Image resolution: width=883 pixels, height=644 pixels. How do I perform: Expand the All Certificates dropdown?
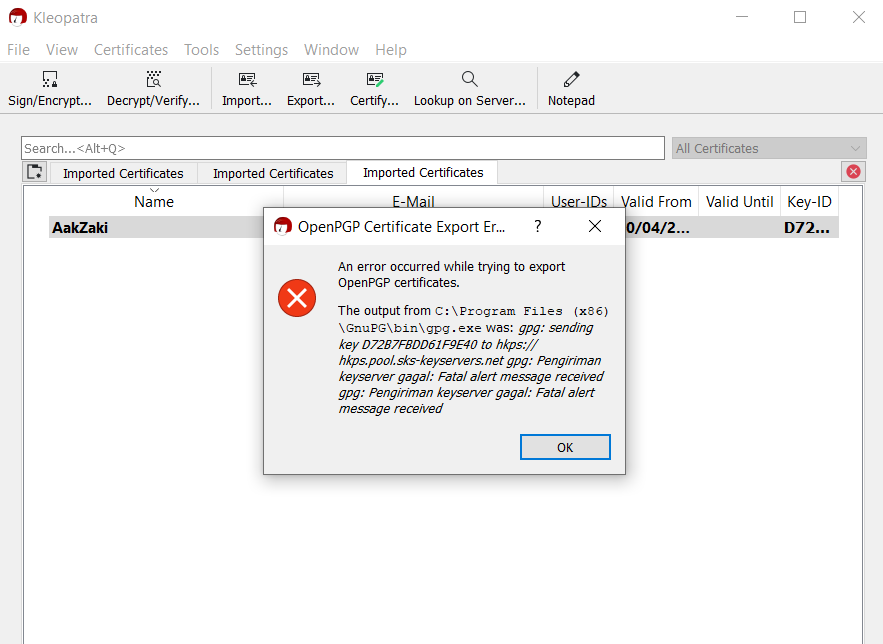769,149
